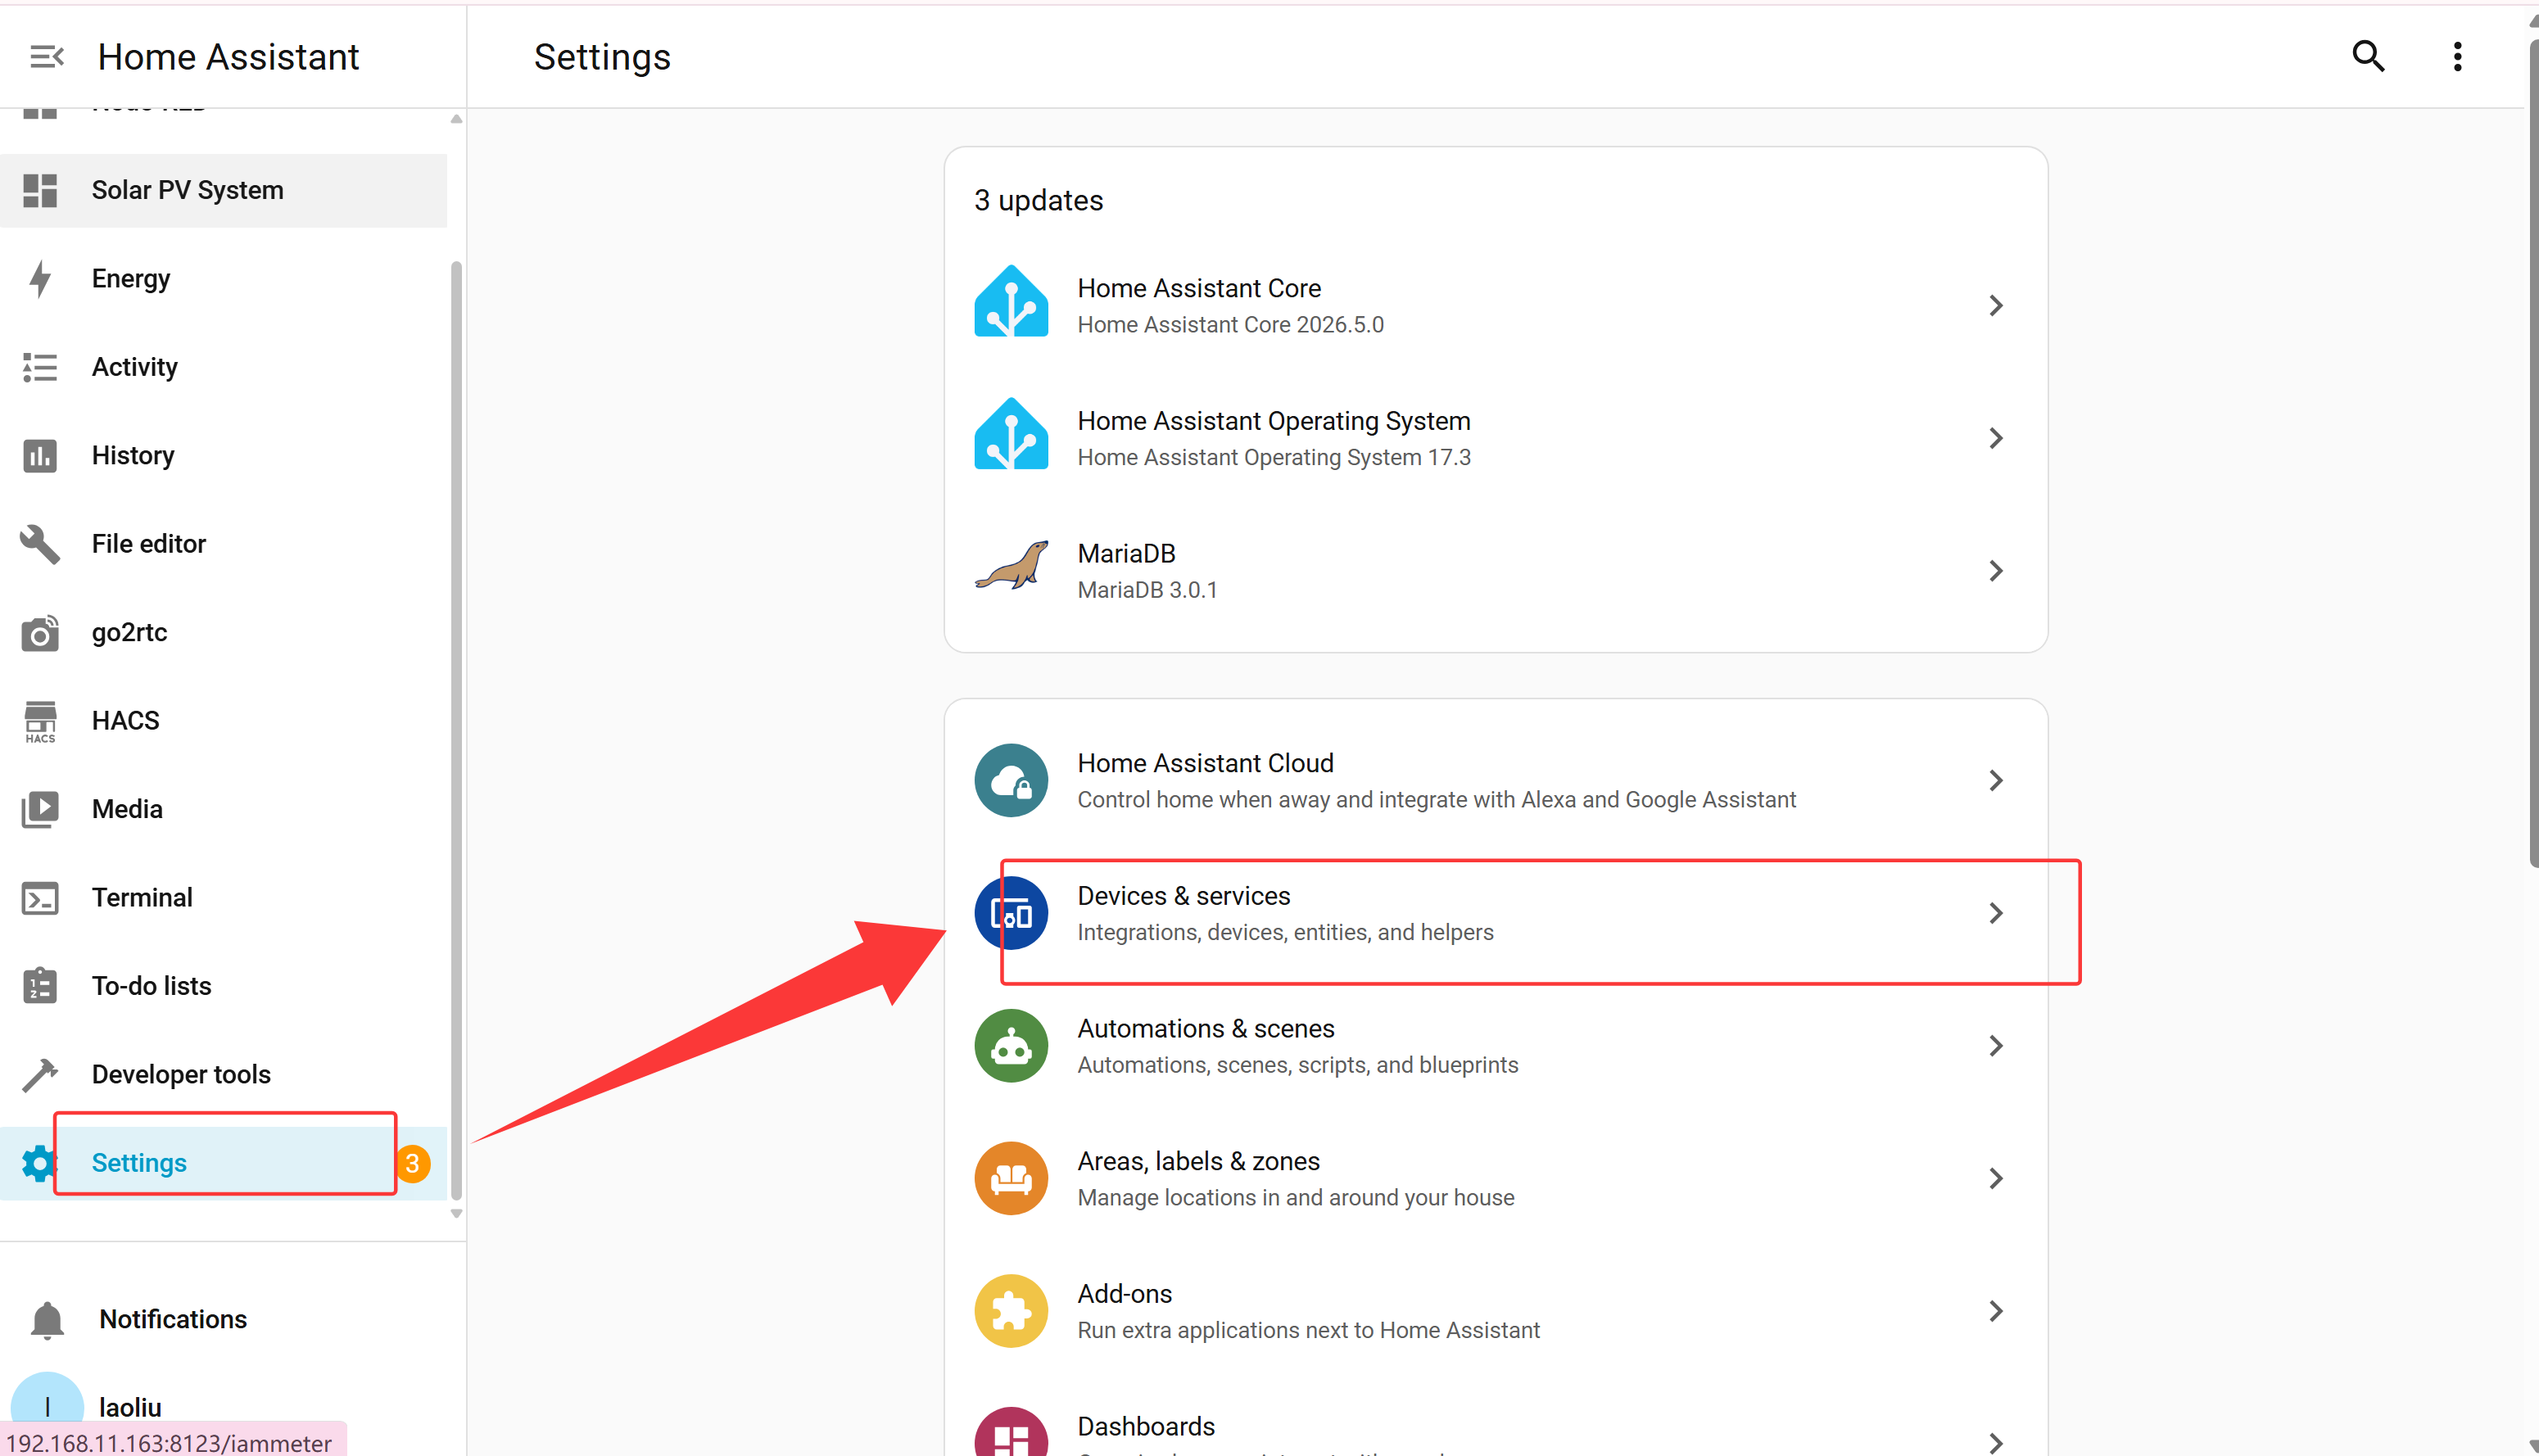Image resolution: width=2539 pixels, height=1456 pixels.
Task: Open Automations & scenes settings
Action: click(1496, 1046)
